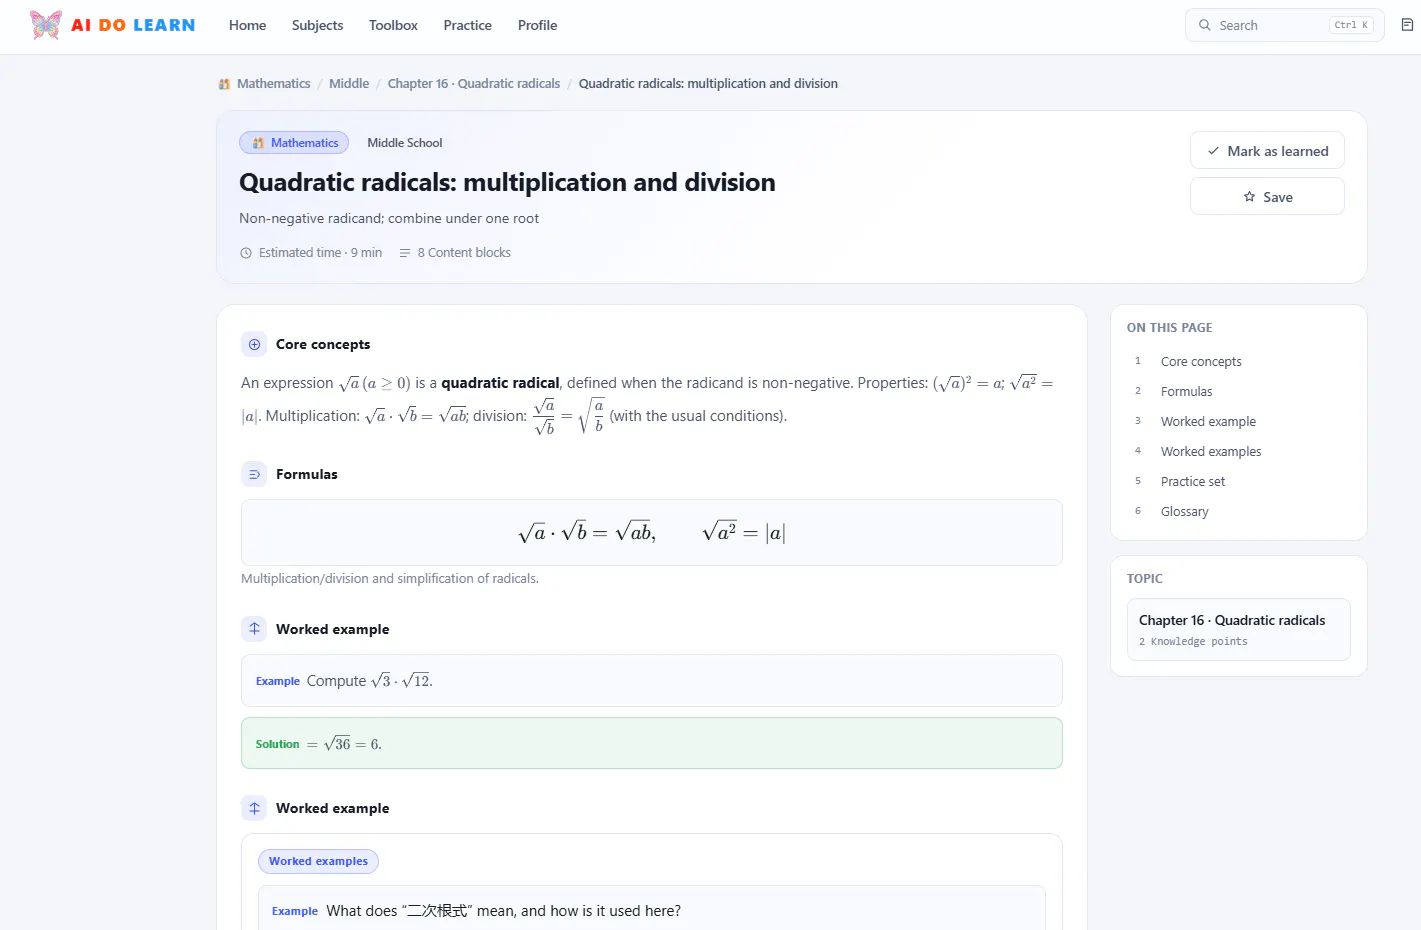Click the Worked examples pill tag
Image resolution: width=1421 pixels, height=930 pixels.
[318, 861]
